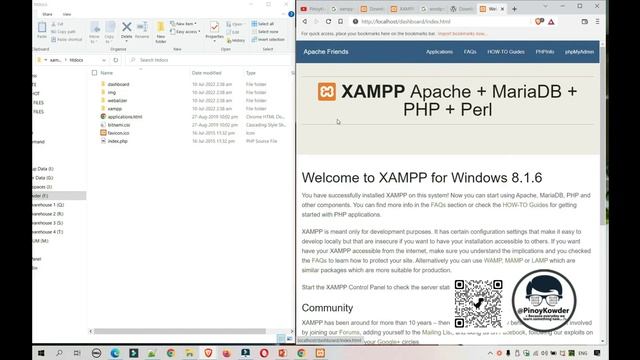Image resolution: width=640 pixels, height=360 pixels.
Task: Click Move to in the Organize group
Action: (94, 32)
